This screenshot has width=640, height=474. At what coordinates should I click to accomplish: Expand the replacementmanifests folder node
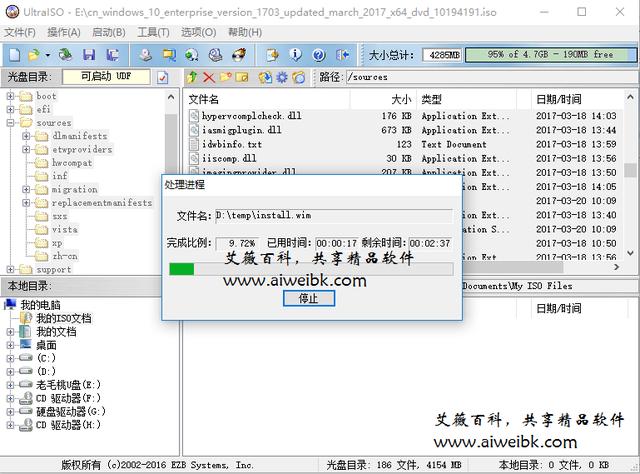(x=26, y=203)
